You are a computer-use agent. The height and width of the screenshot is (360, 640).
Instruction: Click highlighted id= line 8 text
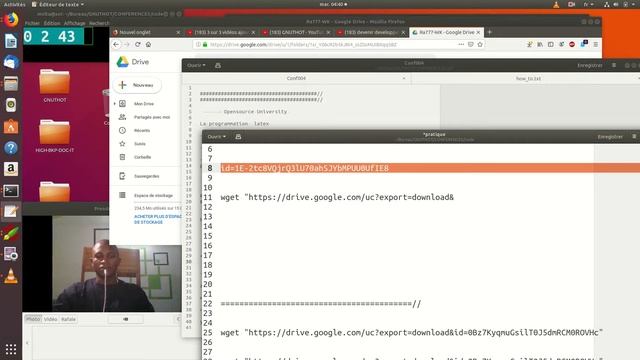pos(304,168)
